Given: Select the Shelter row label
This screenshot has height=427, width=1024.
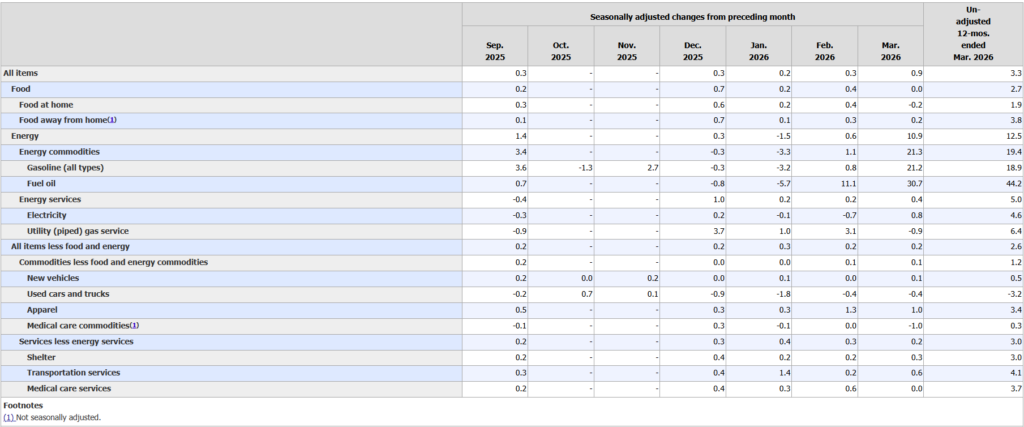Looking at the screenshot, I should click(x=41, y=357).
